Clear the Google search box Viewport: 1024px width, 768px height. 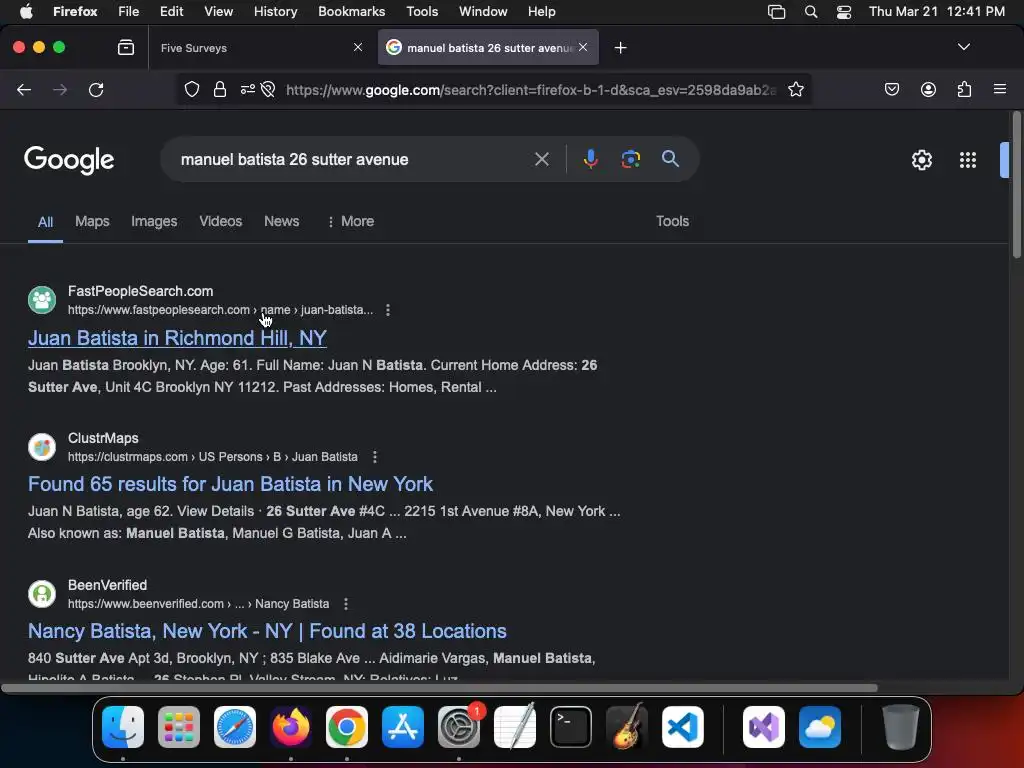(x=541, y=159)
